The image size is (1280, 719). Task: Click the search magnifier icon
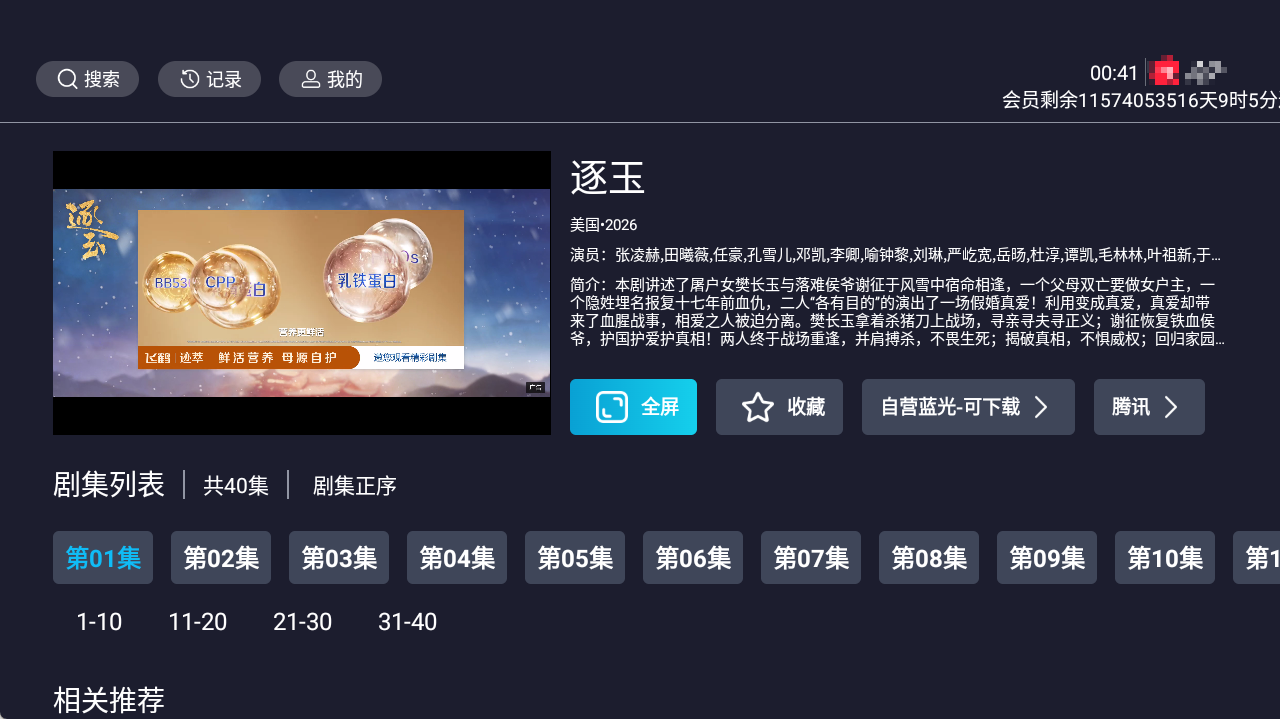pyautogui.click(x=67, y=79)
